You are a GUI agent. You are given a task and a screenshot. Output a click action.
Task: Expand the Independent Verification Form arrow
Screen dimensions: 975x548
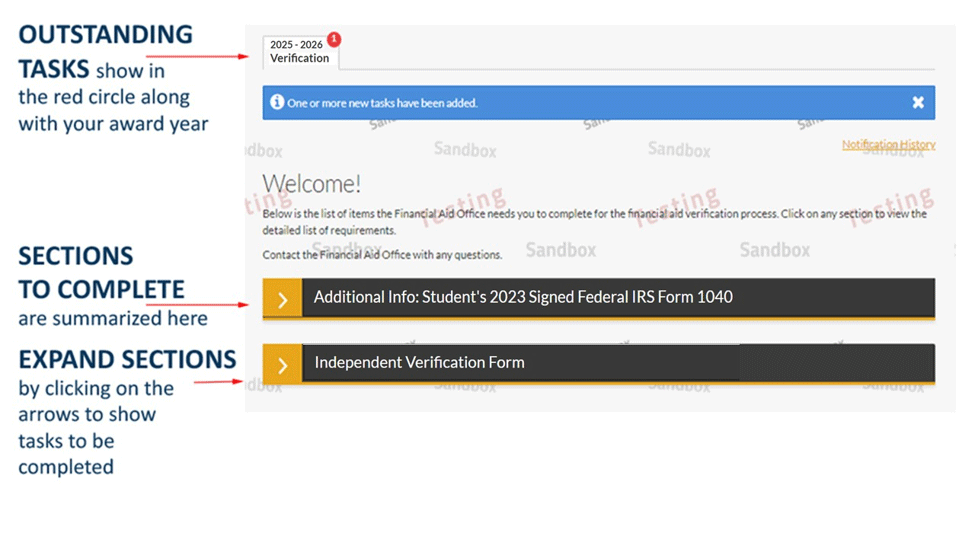(x=282, y=364)
